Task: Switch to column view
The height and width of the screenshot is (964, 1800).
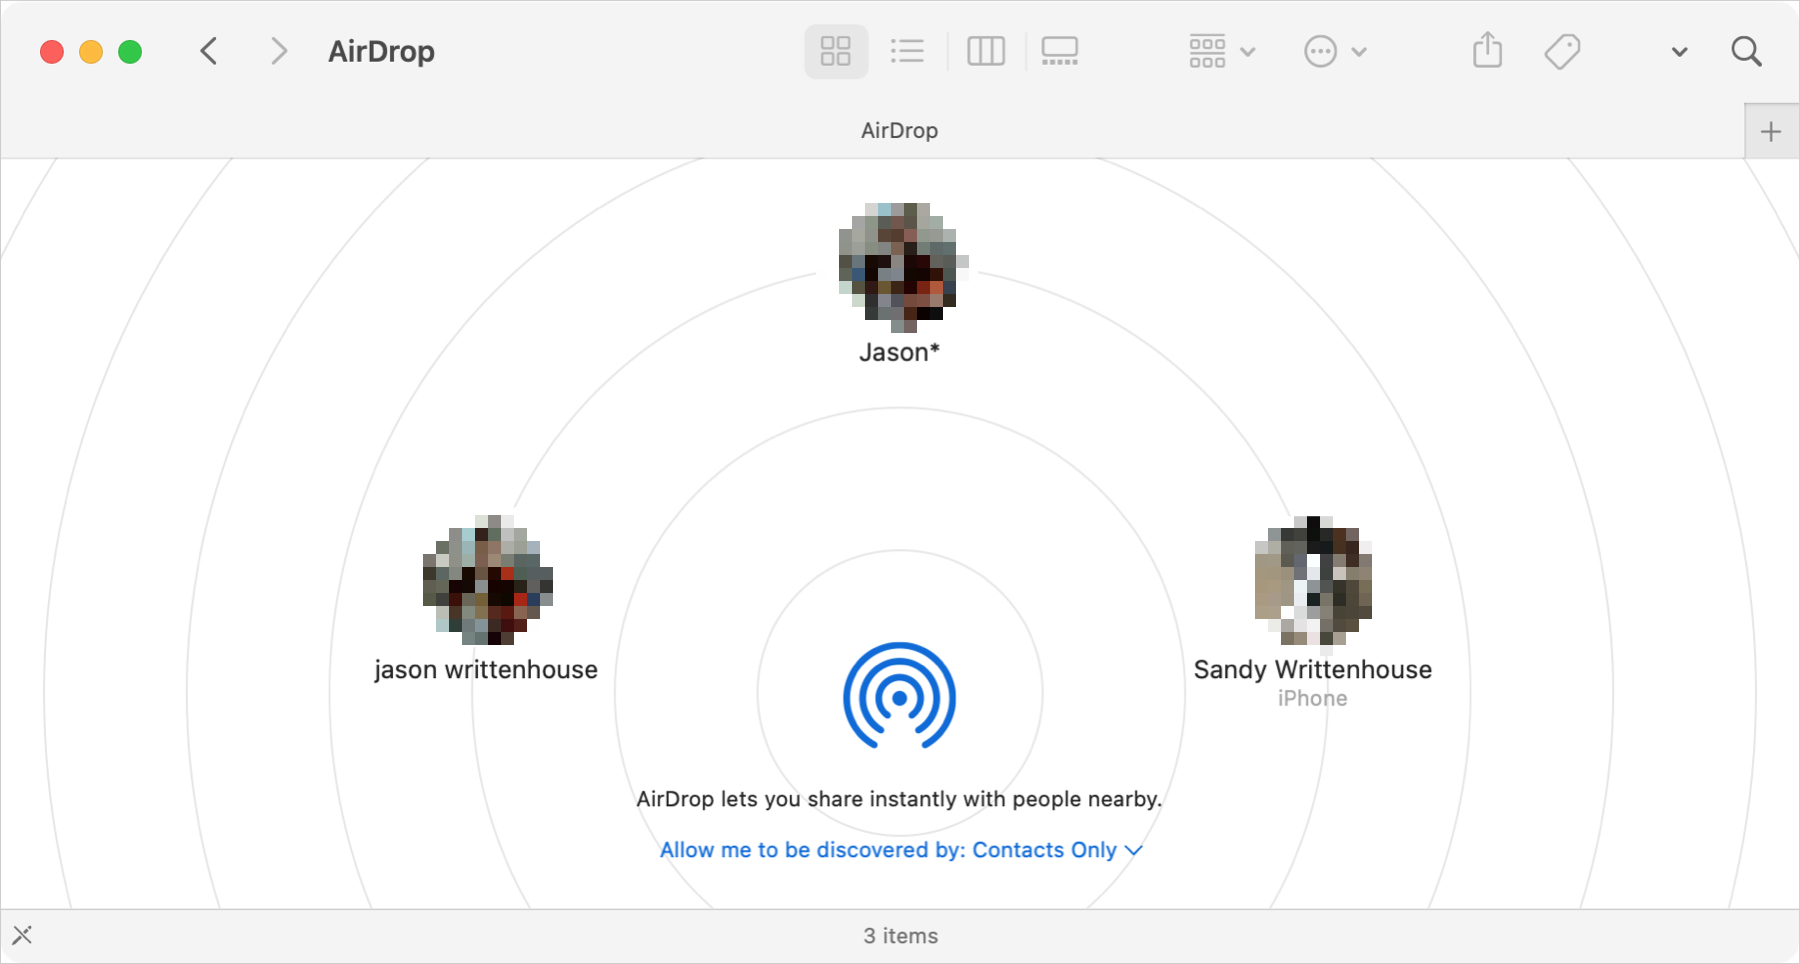Action: [986, 51]
